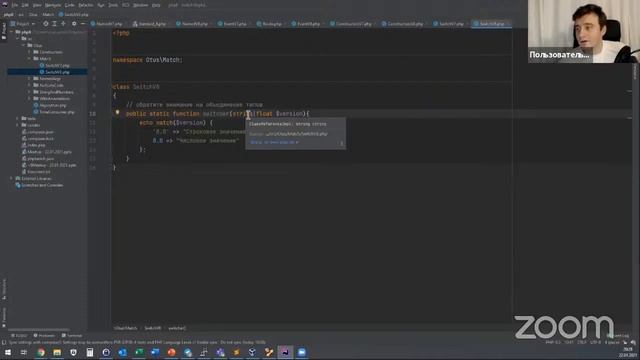Open PowerPoint from the taskbar
Viewport: 640px width, 360px height.
[171, 352]
